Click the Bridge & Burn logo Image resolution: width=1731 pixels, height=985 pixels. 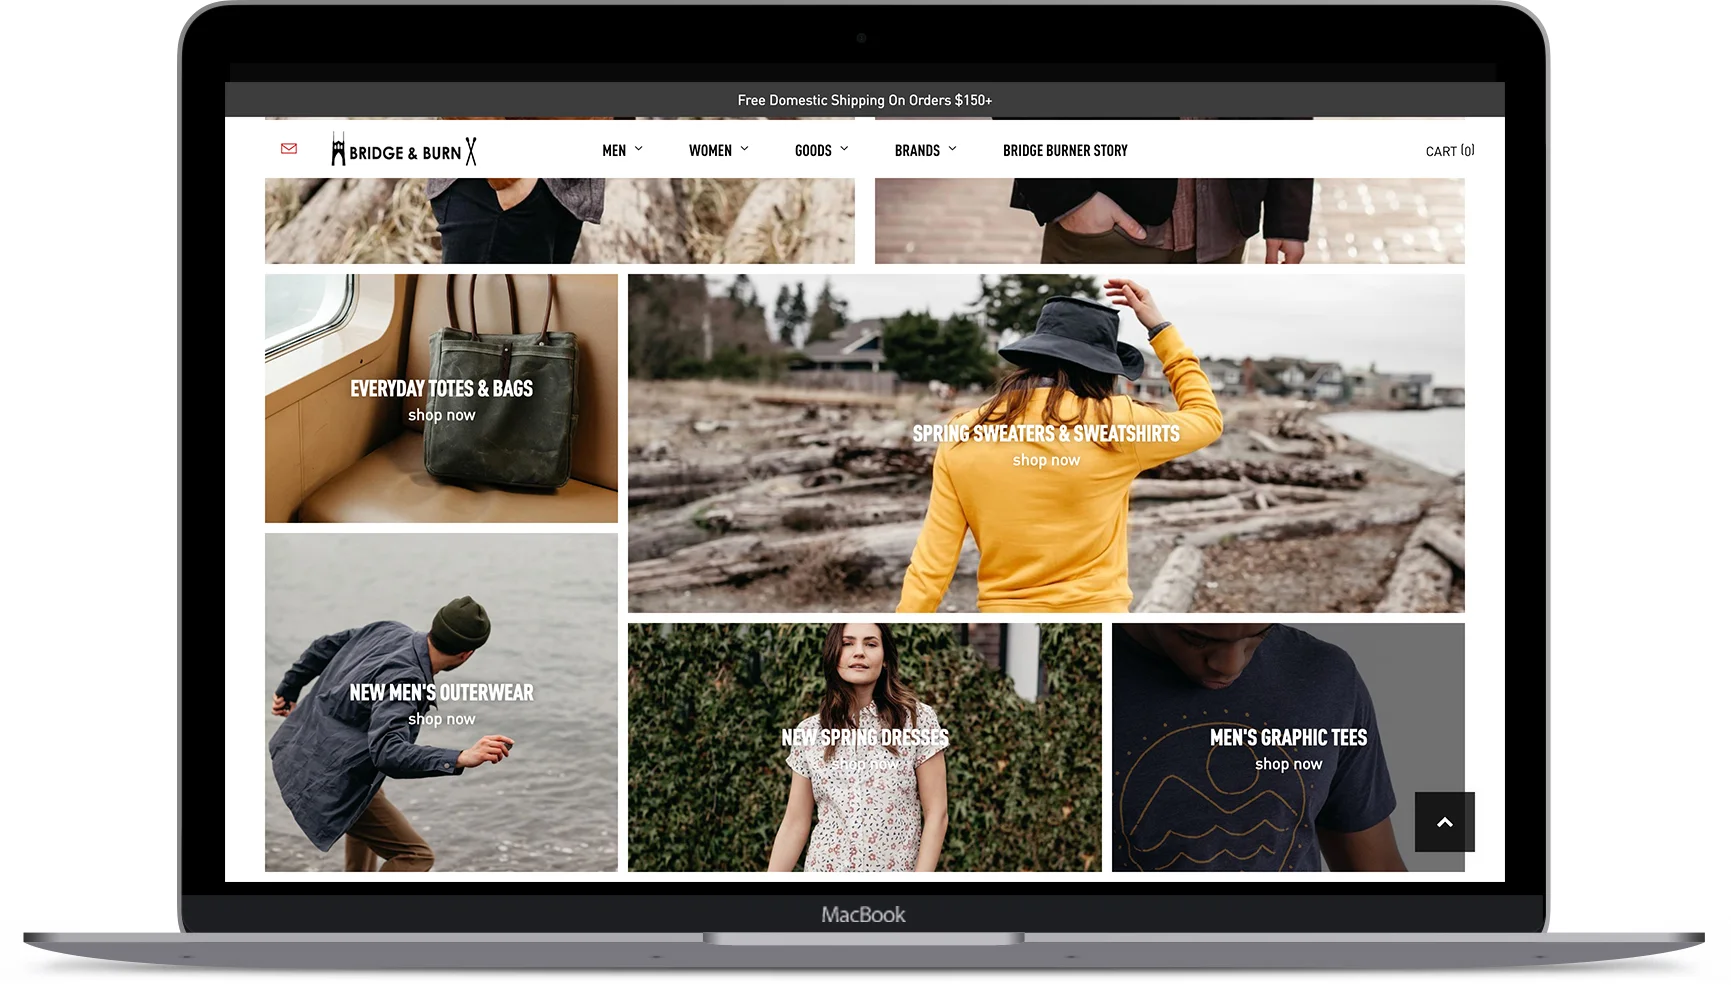coord(403,150)
